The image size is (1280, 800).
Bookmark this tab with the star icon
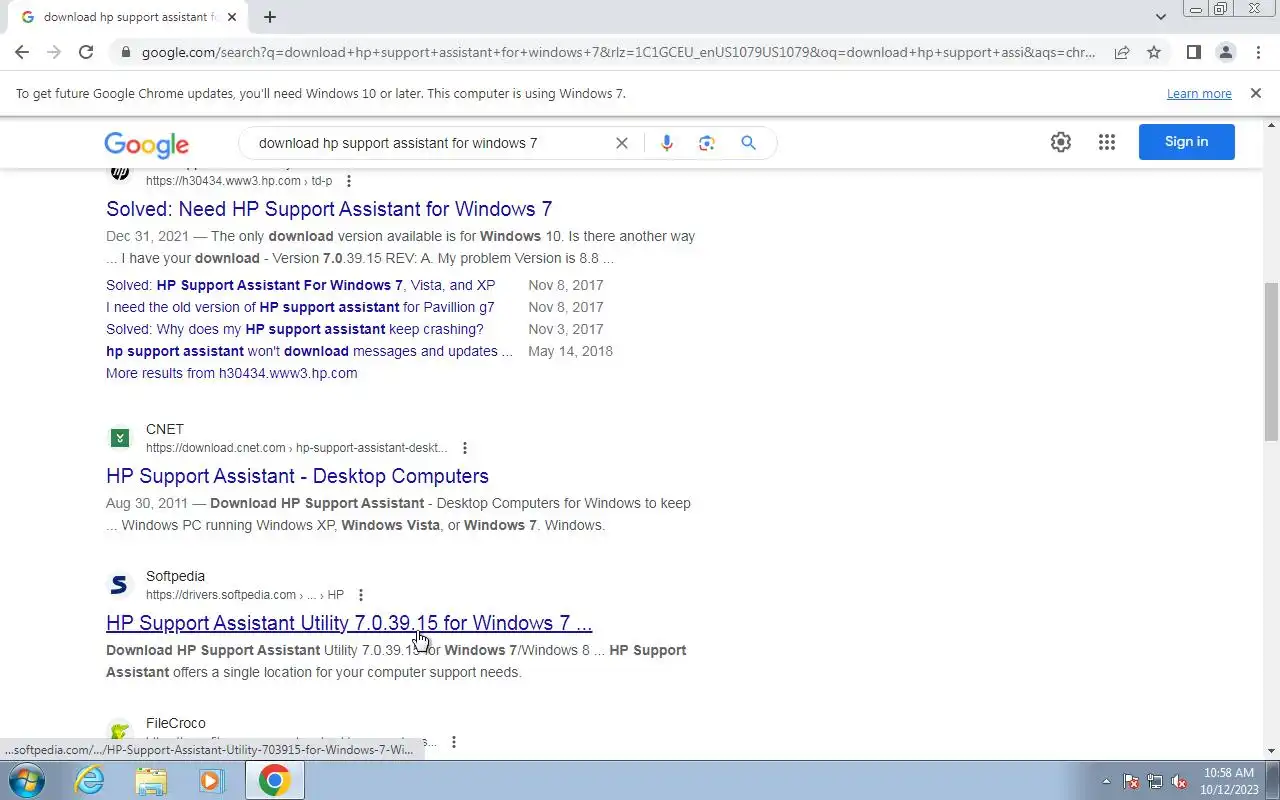[1154, 52]
